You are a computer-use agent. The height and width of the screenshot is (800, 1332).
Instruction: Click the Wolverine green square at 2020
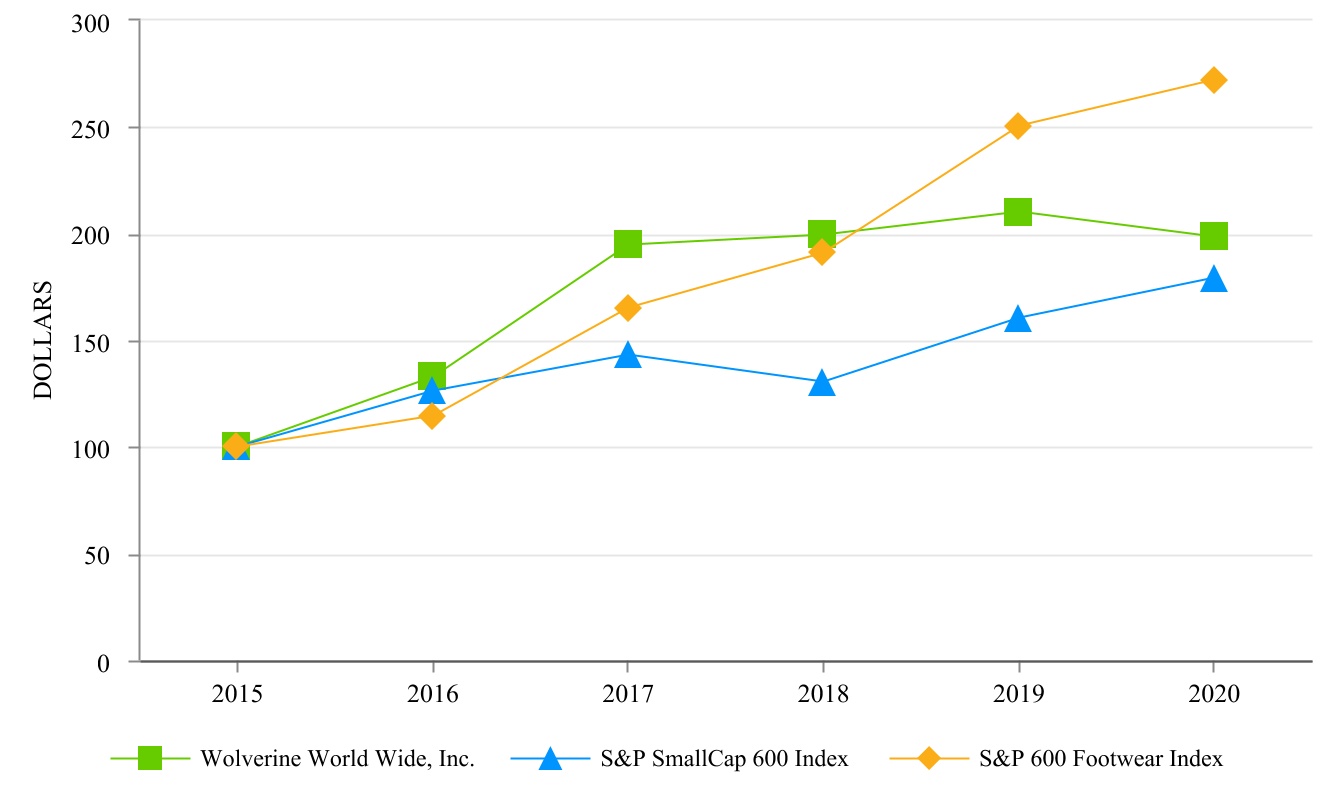[1213, 236]
